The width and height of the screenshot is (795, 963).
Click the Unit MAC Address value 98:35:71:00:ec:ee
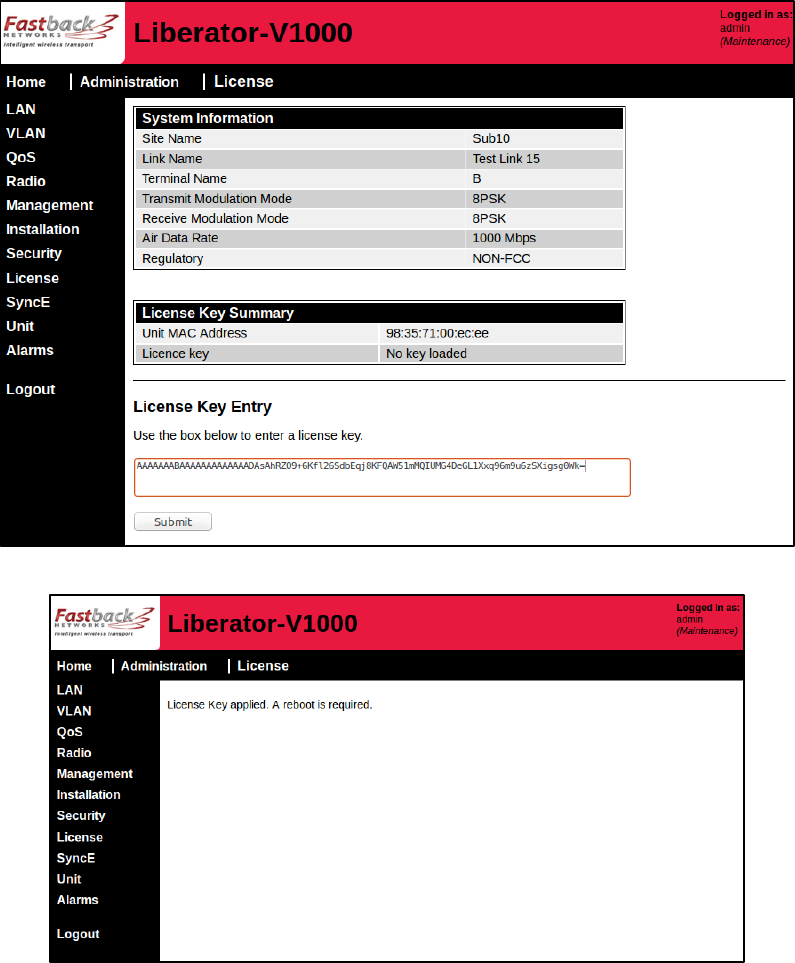tap(437, 333)
